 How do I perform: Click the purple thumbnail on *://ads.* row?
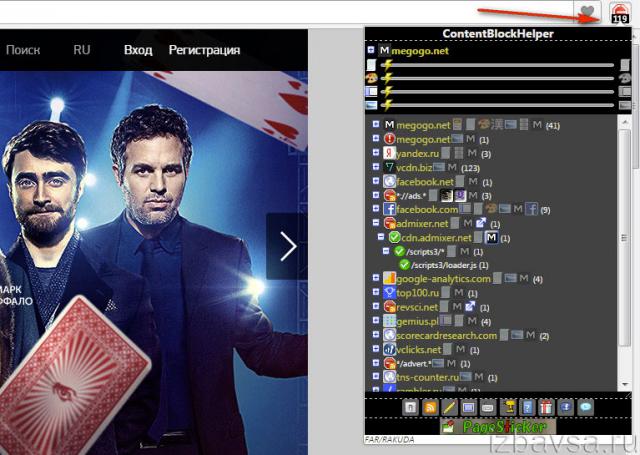coord(460,195)
